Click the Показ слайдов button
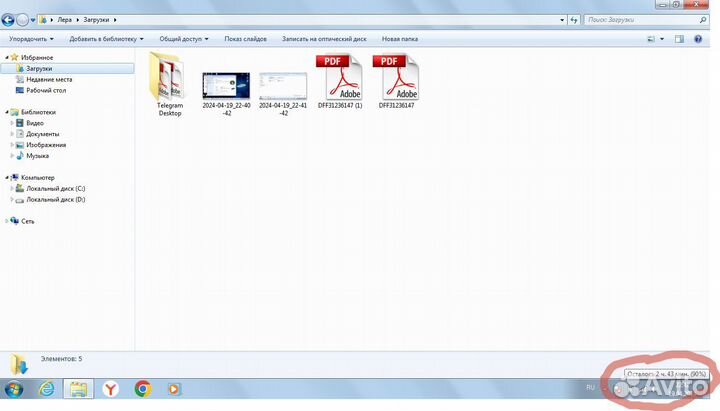 coord(245,39)
